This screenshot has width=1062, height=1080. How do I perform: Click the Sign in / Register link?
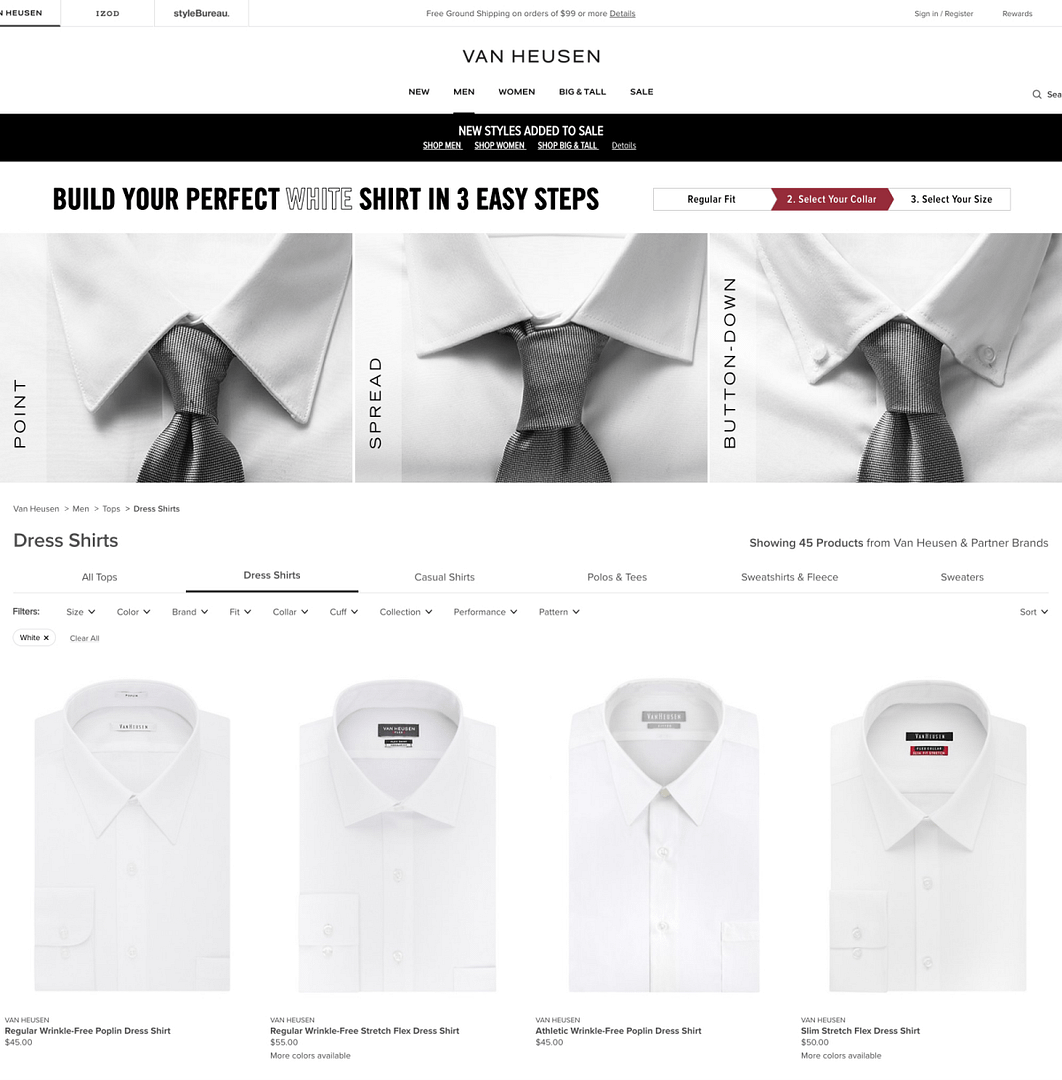pyautogui.click(x=944, y=14)
